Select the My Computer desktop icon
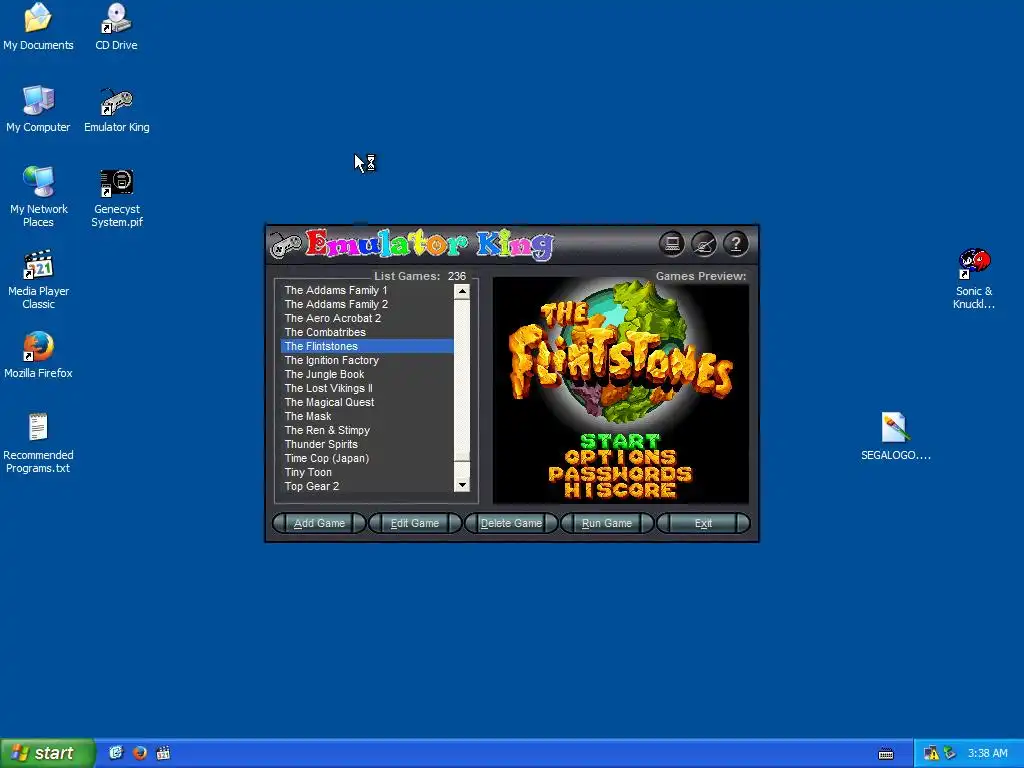1024x768 pixels. tap(38, 109)
